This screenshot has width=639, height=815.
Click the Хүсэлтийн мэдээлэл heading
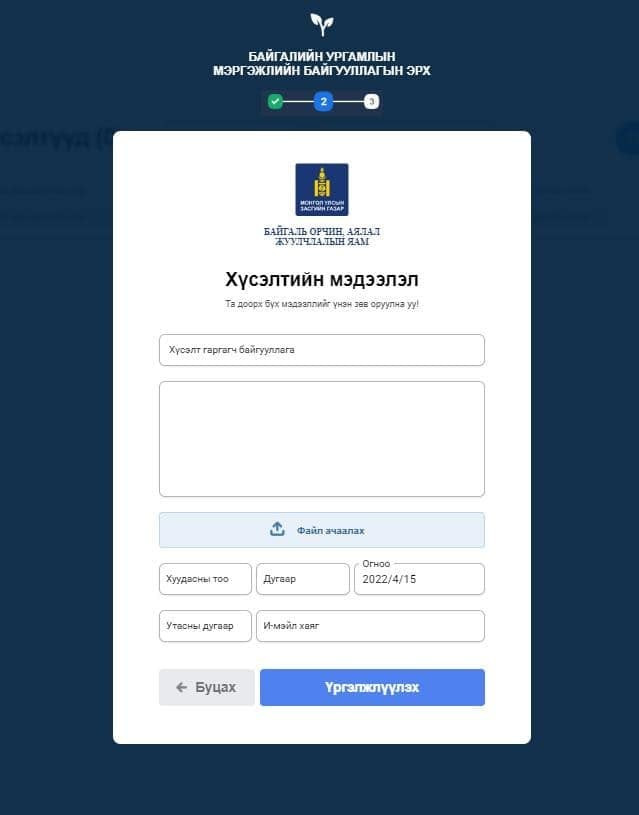[322, 280]
